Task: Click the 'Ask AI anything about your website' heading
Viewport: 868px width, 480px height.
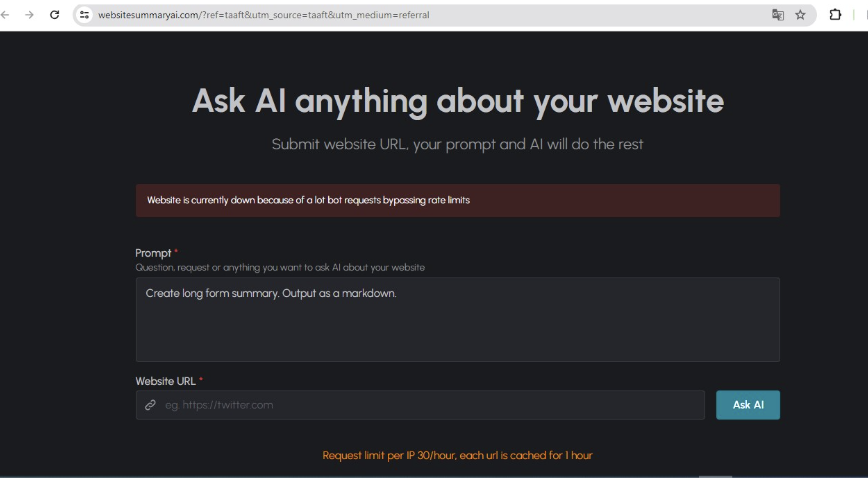Action: (x=457, y=101)
